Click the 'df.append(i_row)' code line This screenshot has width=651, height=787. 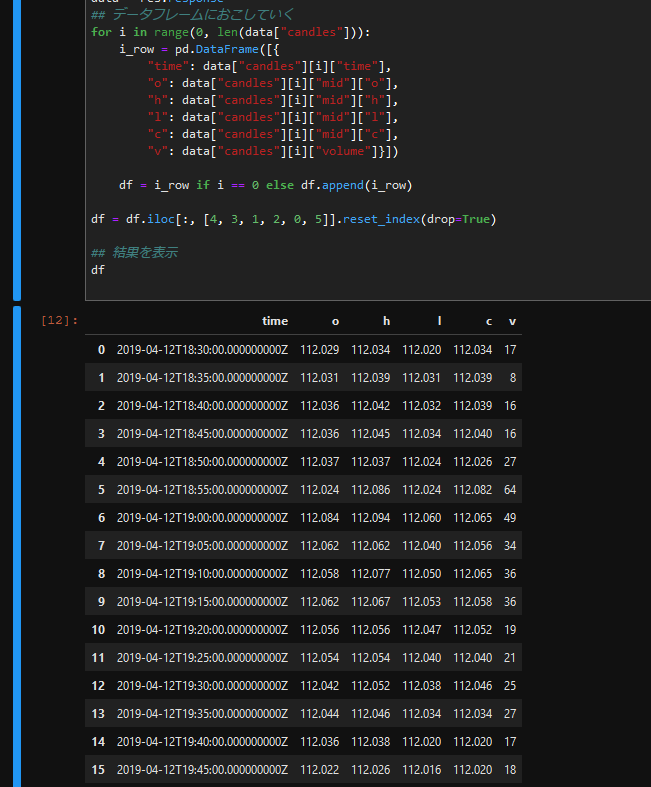coord(266,185)
